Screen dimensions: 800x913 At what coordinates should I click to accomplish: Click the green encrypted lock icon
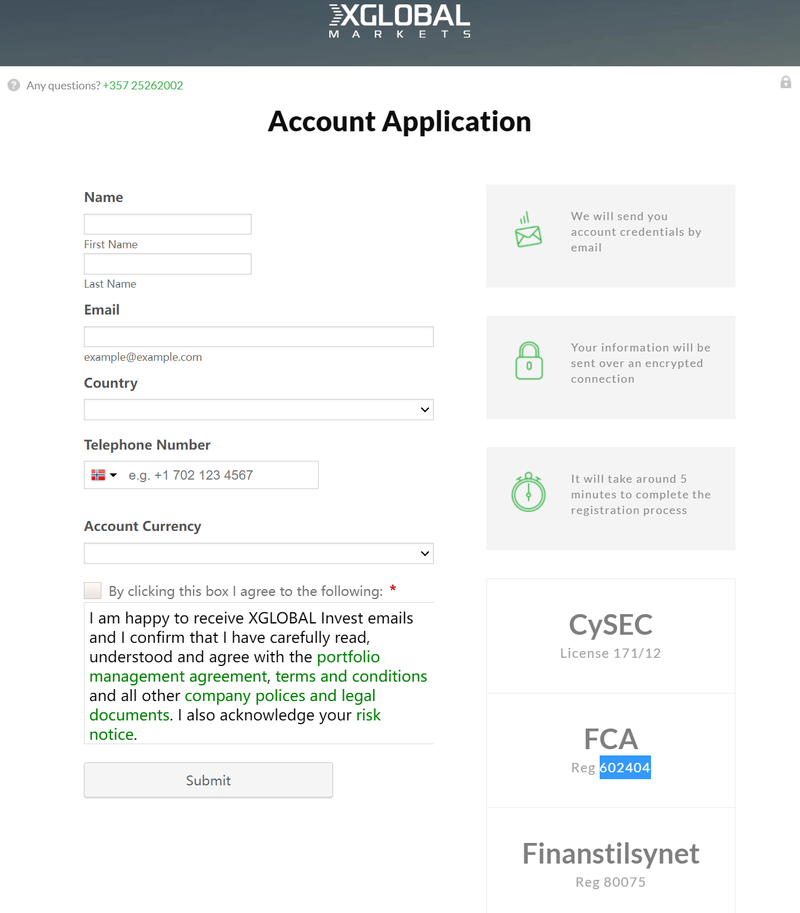[x=529, y=361]
